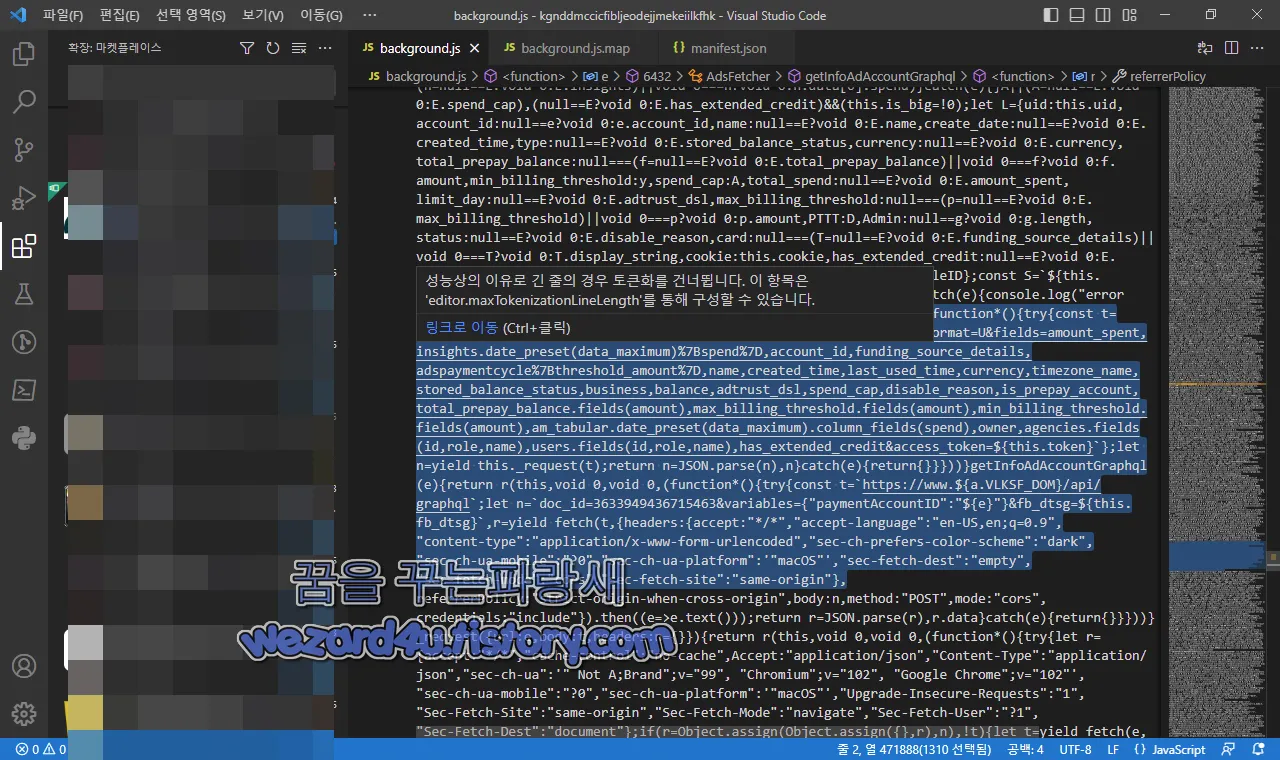The image size is (1280, 760).
Task: Change end of line sequence LF
Action: pos(1113,749)
